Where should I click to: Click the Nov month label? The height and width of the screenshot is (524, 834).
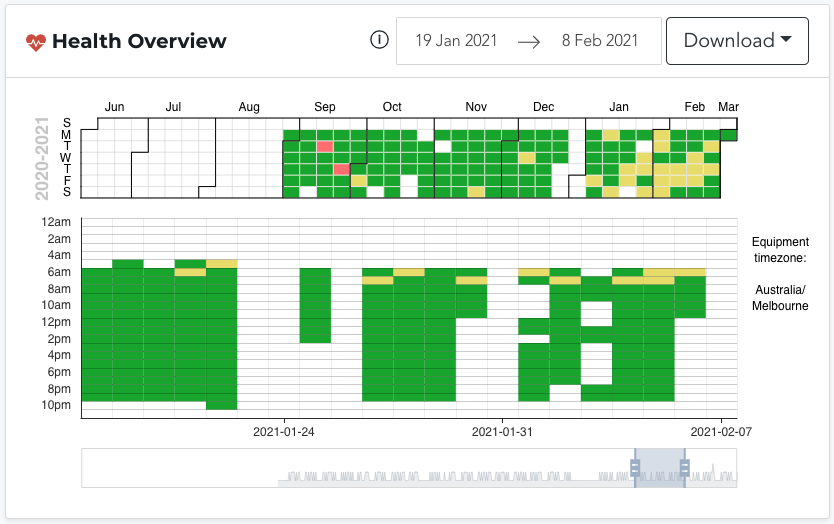pyautogui.click(x=476, y=107)
